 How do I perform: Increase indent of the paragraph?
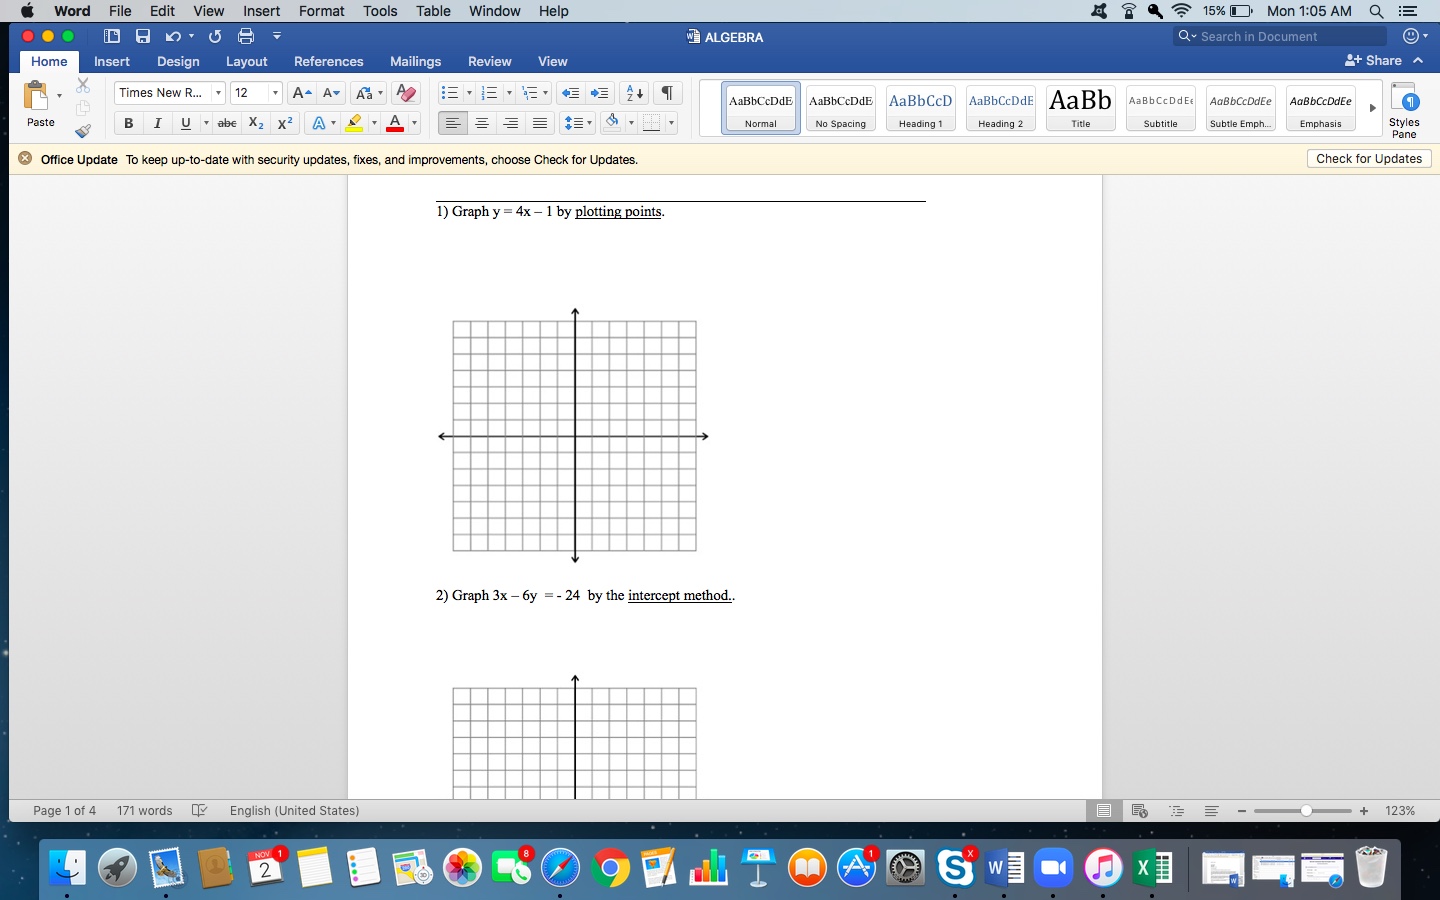(x=599, y=93)
